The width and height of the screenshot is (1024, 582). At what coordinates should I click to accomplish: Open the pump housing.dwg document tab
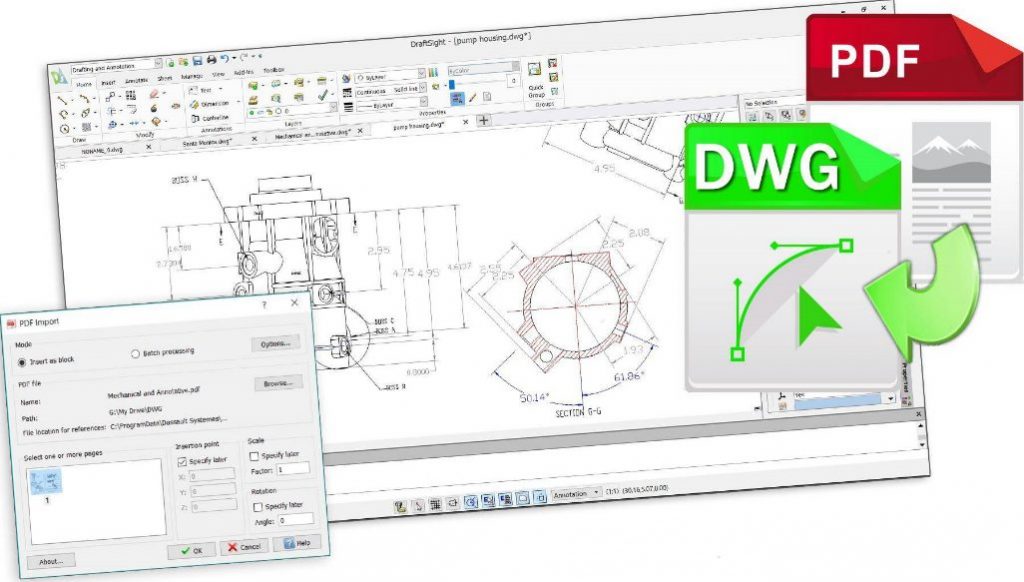(x=419, y=126)
